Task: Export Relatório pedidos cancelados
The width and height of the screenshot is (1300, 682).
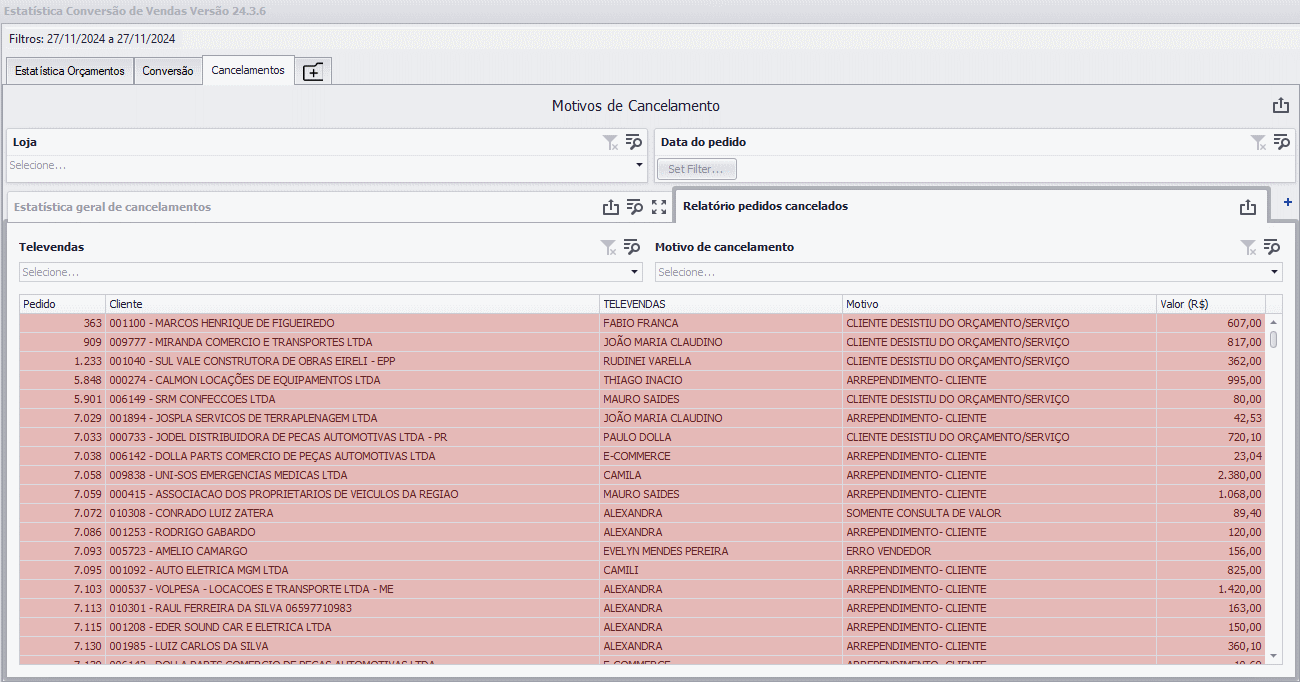Action: (1247, 207)
